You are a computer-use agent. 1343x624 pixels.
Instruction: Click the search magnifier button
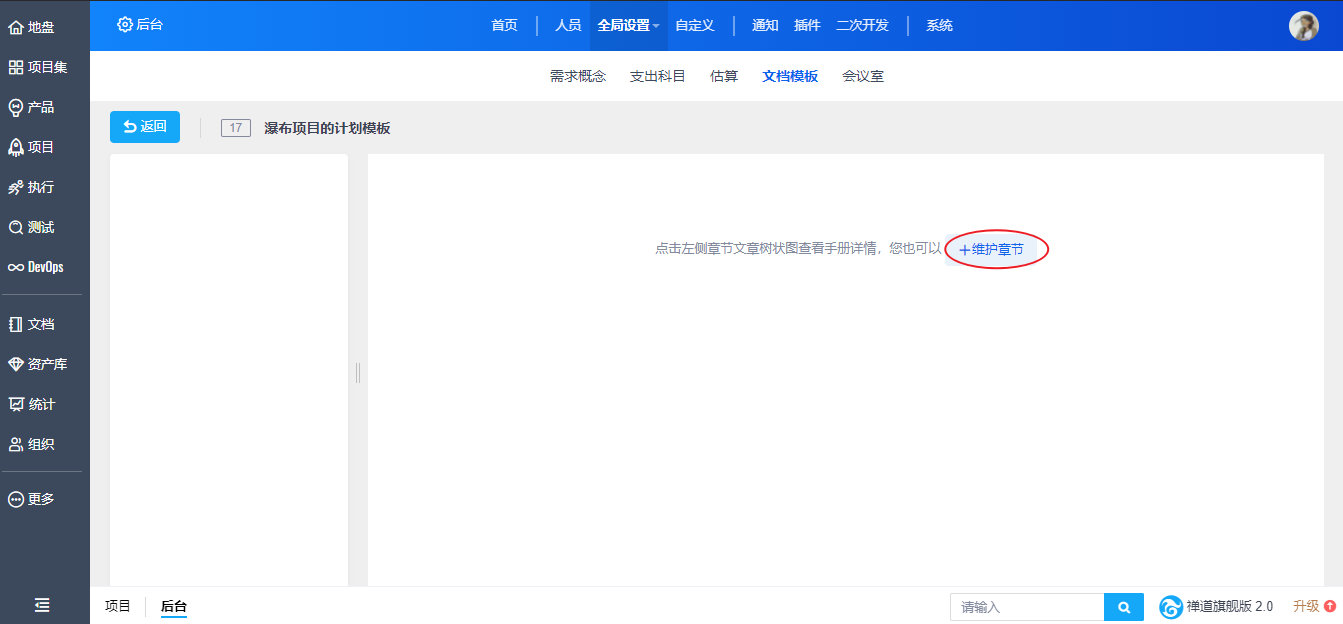1124,607
